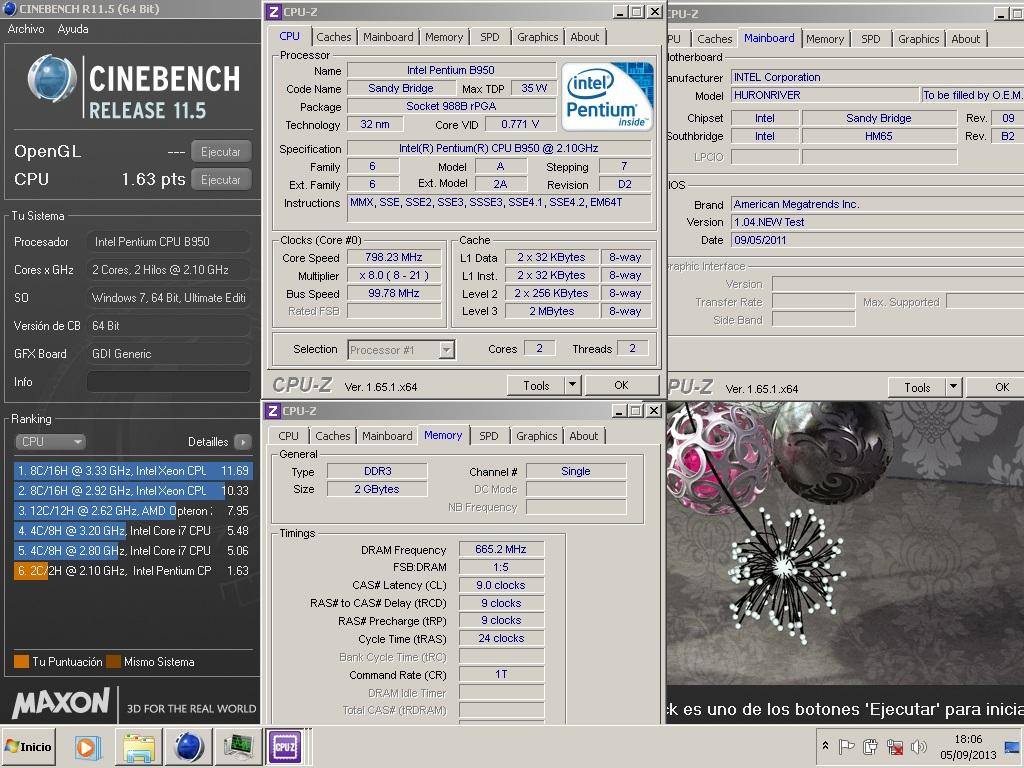Switch to Caches tab in top CPU-Z window

tap(334, 37)
